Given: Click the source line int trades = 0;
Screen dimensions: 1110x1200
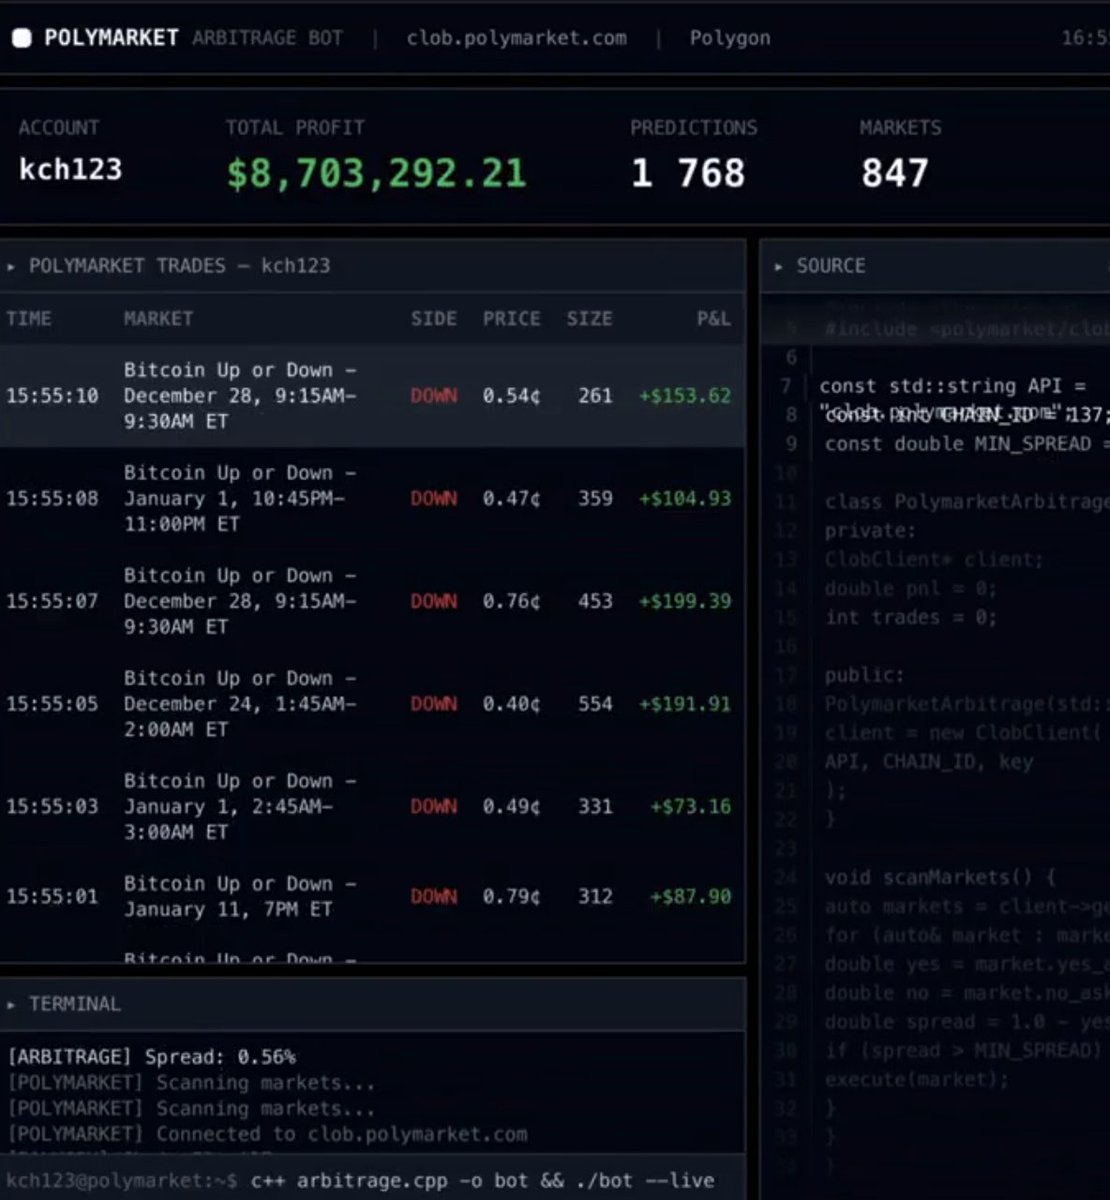Looking at the screenshot, I should pos(910,618).
